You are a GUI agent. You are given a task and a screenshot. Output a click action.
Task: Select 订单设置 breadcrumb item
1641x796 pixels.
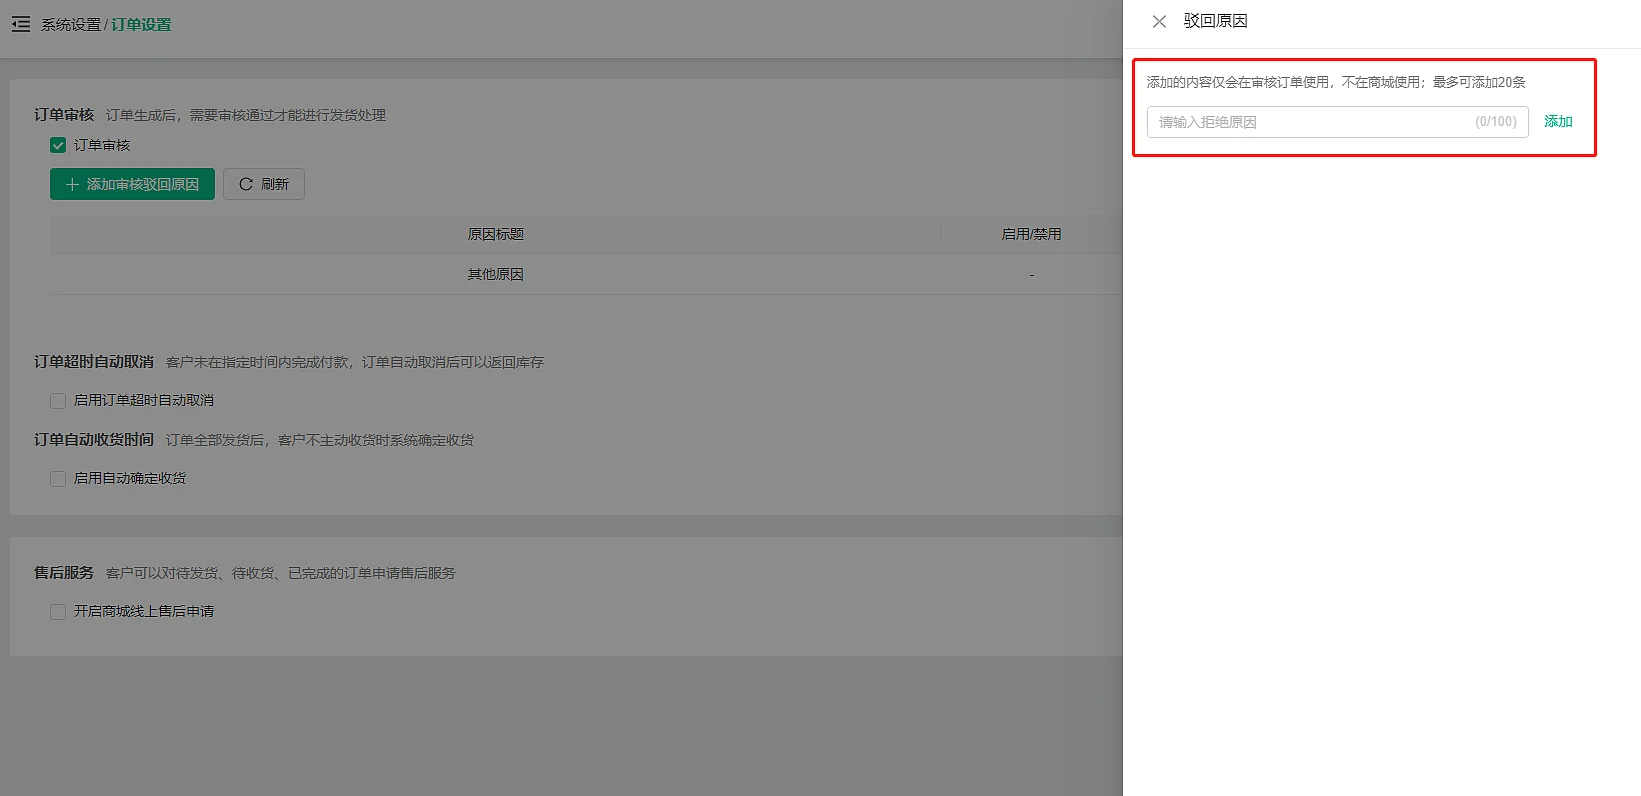click(x=141, y=25)
